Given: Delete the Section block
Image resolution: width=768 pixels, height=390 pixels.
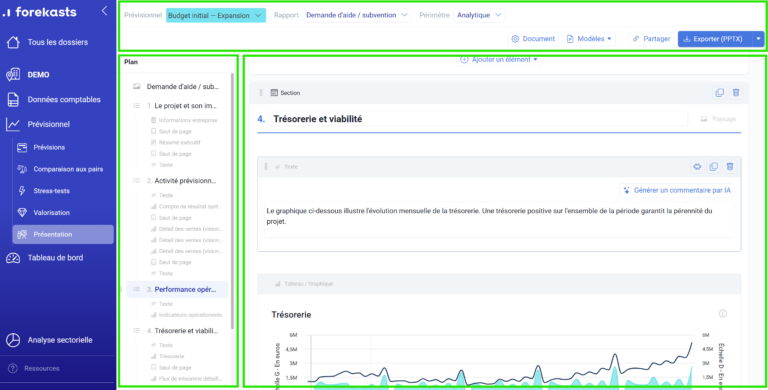Looking at the screenshot, I should pos(736,93).
